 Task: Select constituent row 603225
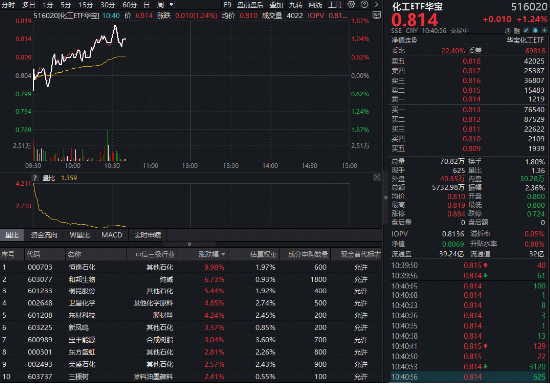[x=191, y=328]
